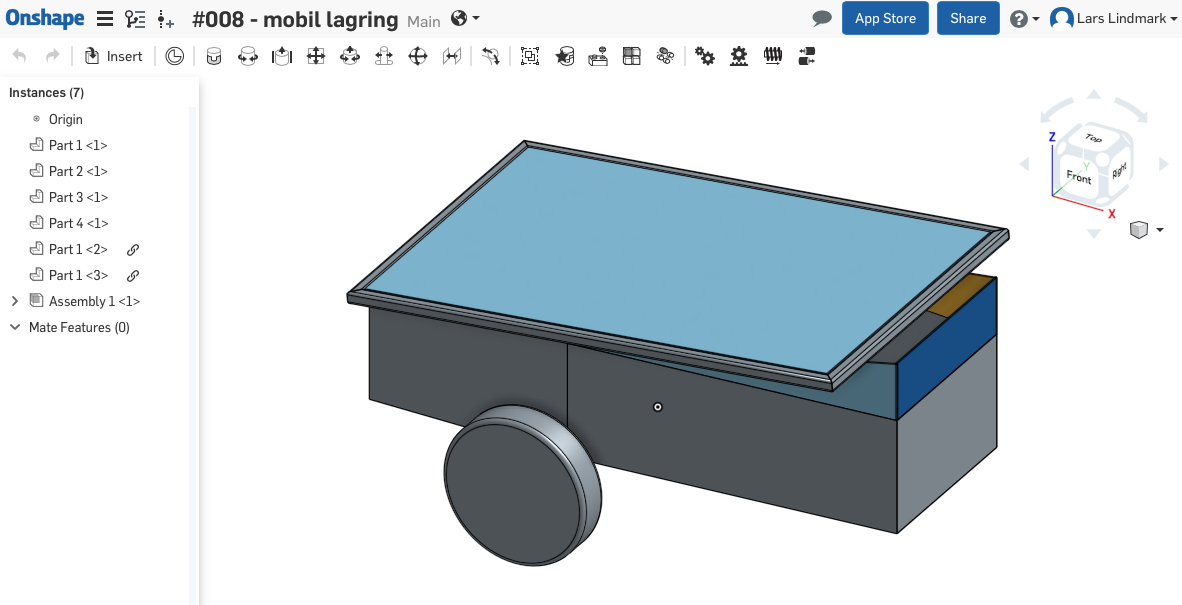Open the hamburger document menu
Viewport: 1182px width, 605px height.
click(x=104, y=19)
